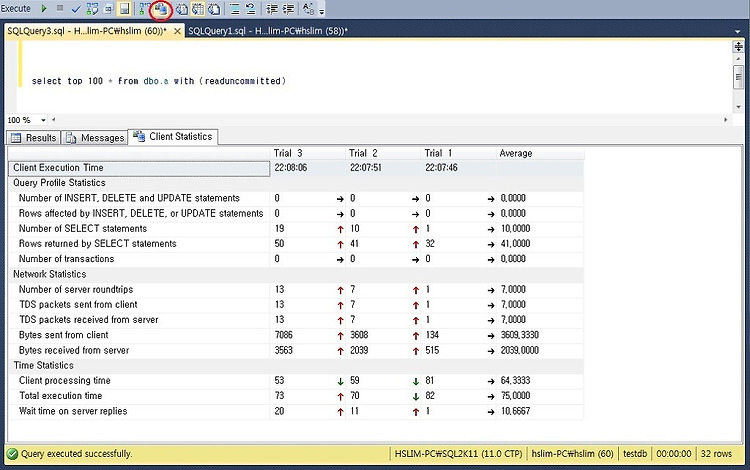Click the Execute query button
Screen dimensions: 750x470
point(16,9)
